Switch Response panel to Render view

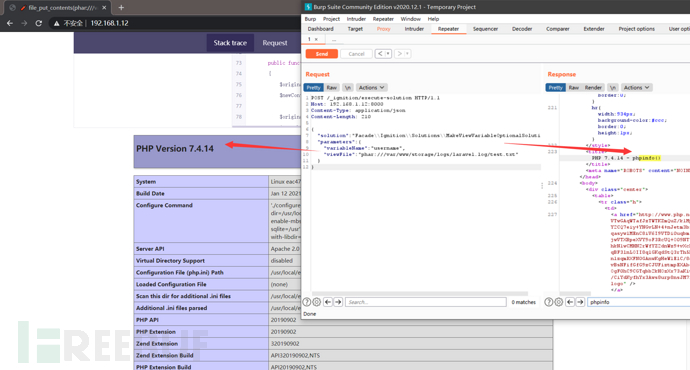[593, 88]
